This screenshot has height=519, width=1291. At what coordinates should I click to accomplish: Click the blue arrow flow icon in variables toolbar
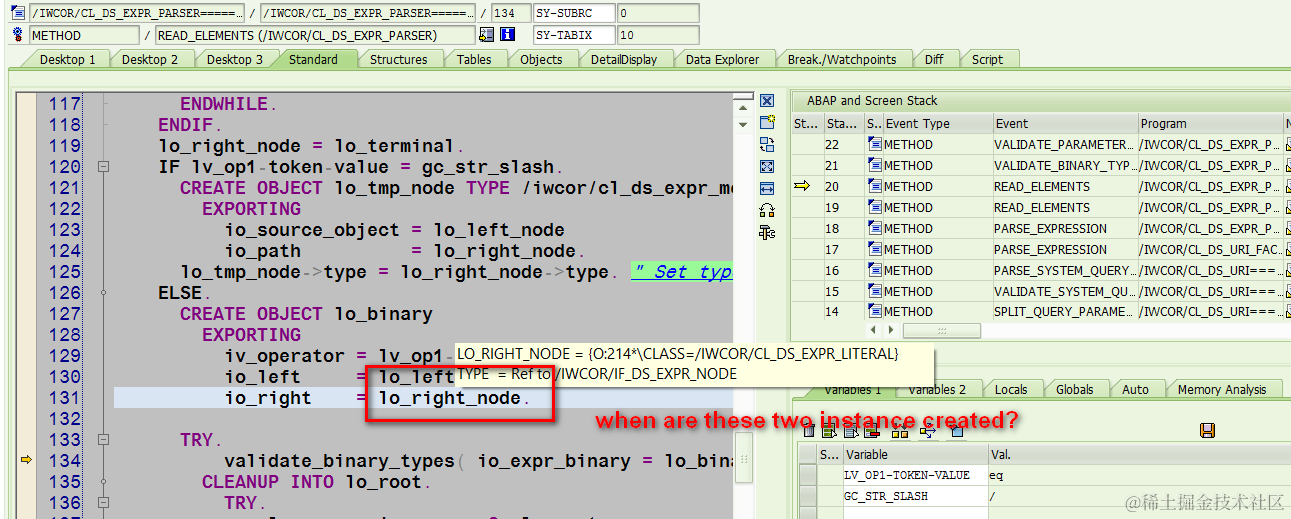tap(927, 431)
